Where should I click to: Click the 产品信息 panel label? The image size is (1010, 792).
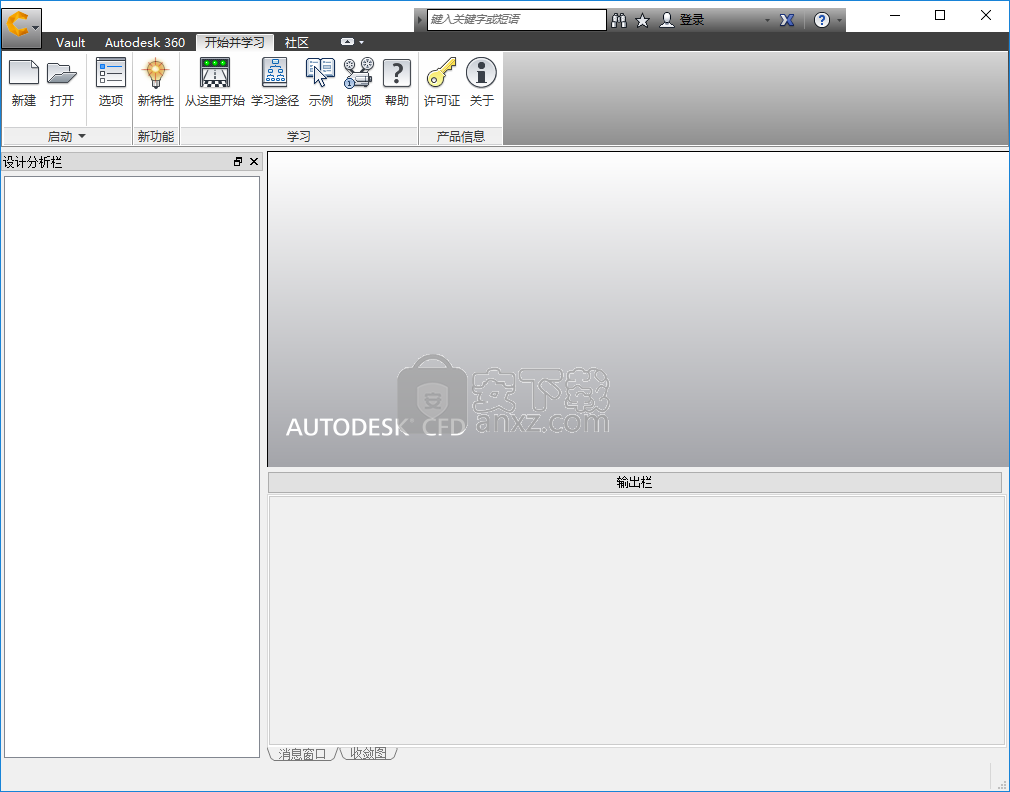[x=461, y=137]
